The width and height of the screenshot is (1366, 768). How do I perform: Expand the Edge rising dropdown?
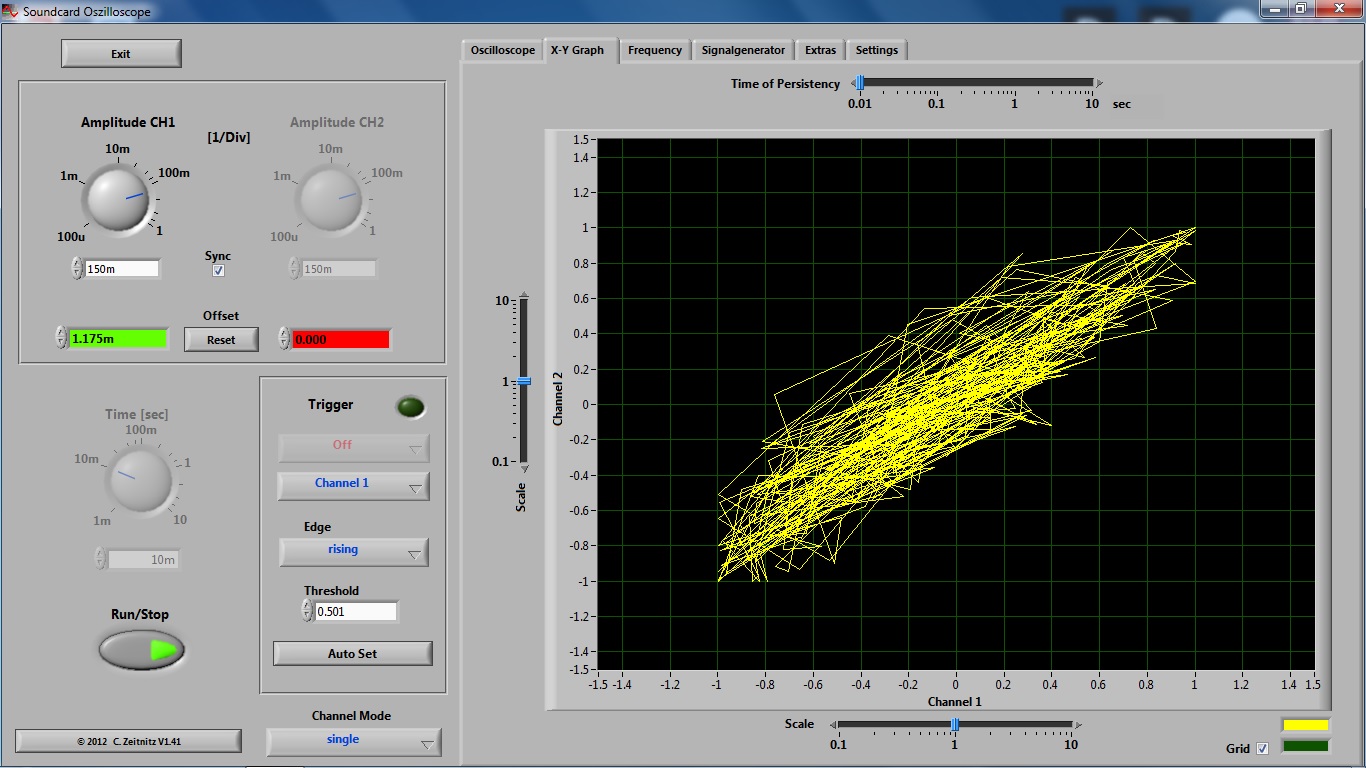pos(353,550)
